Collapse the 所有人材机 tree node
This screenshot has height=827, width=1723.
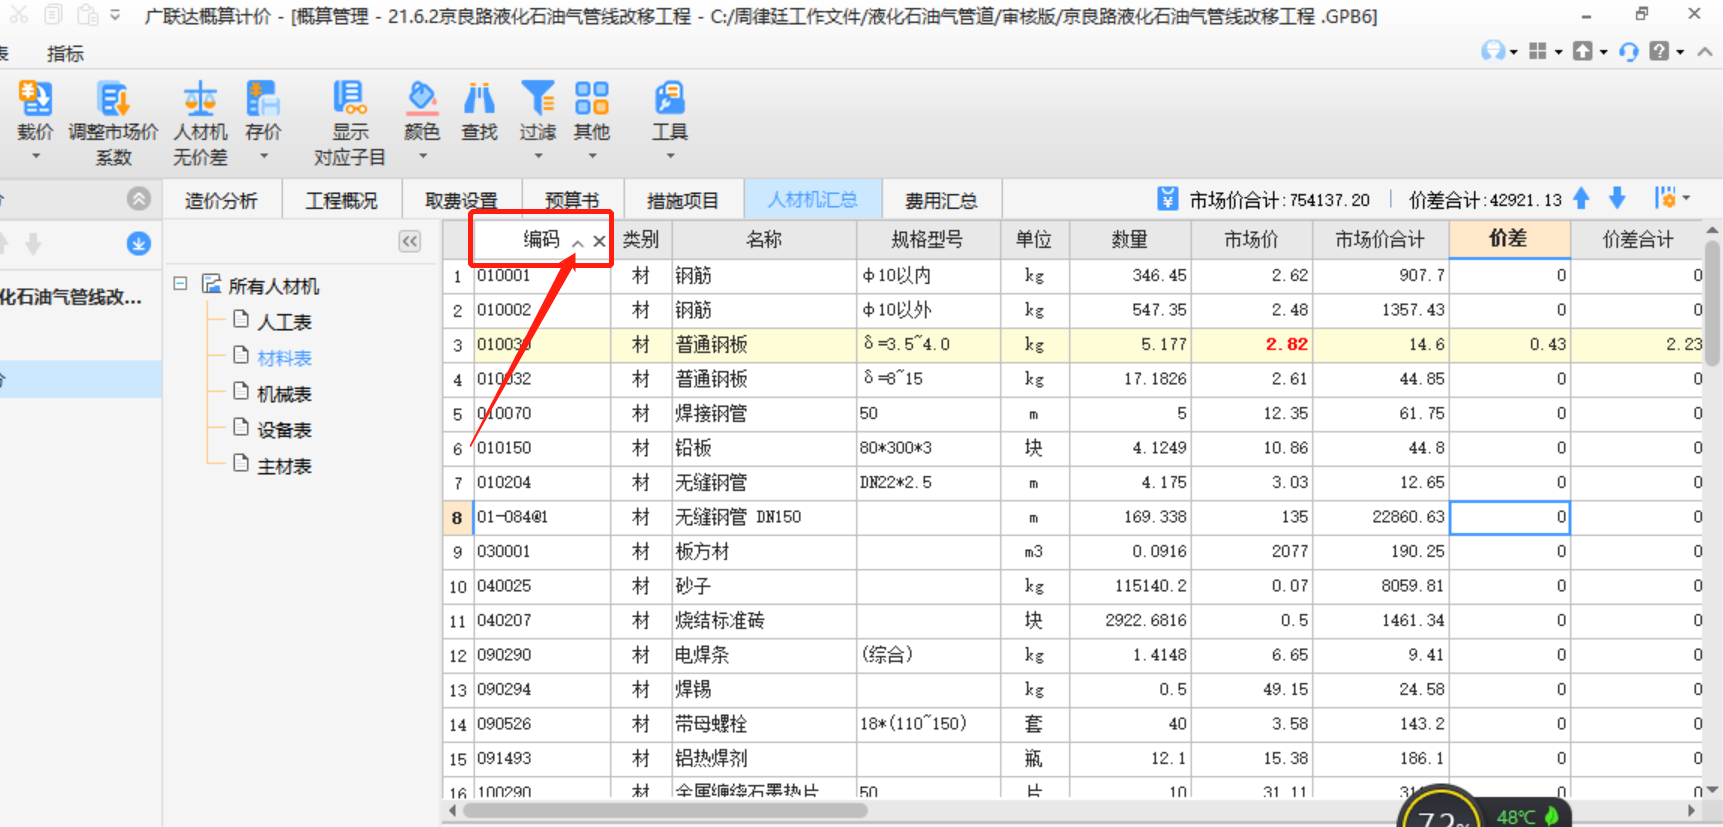[x=181, y=284]
